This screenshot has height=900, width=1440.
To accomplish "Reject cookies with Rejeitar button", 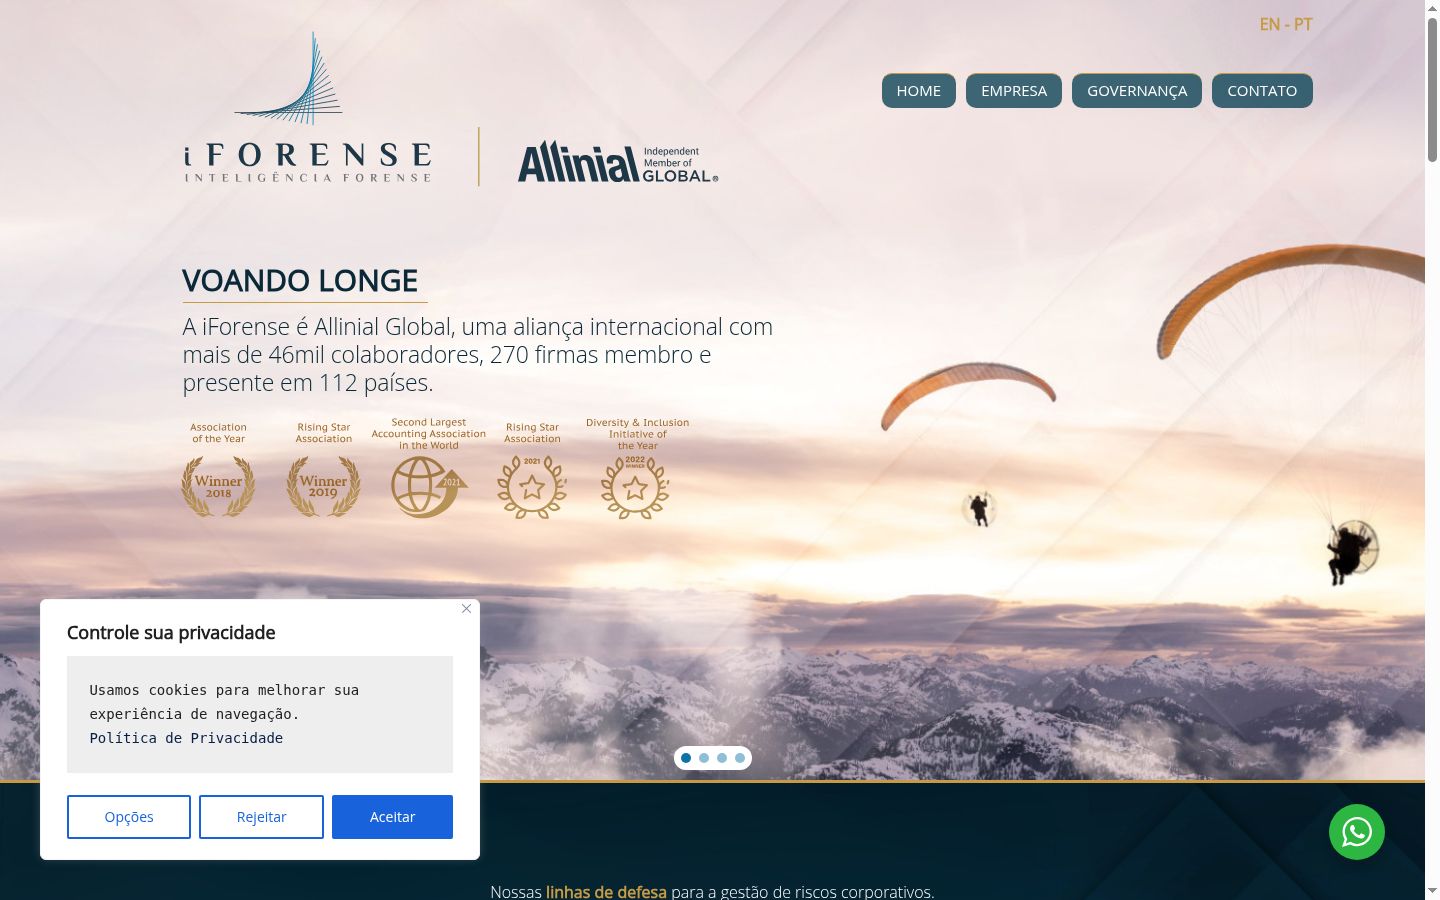I will tap(261, 817).
